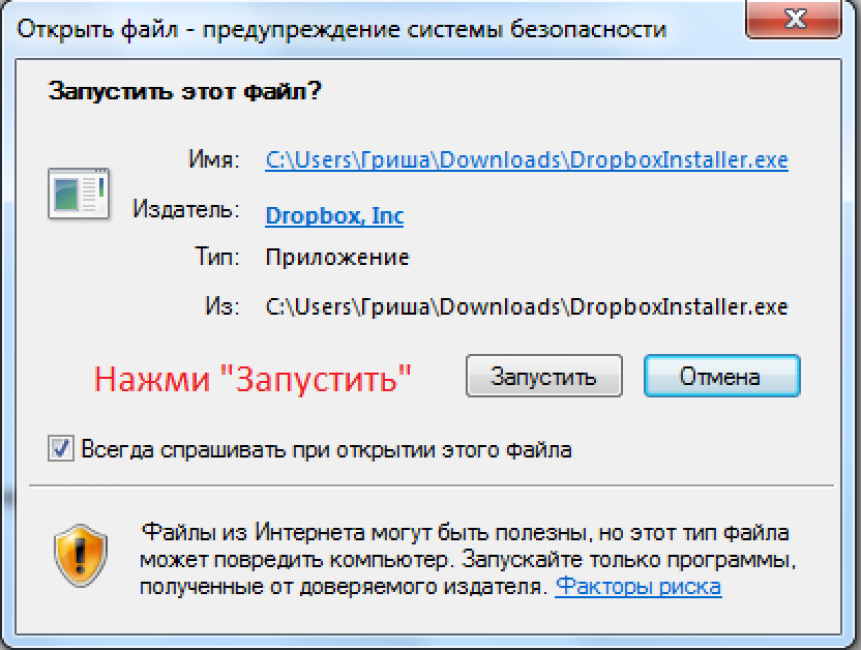The width and height of the screenshot is (861, 650).
Task: Open the Dropbox, Inc publisher link
Action: click(x=334, y=216)
